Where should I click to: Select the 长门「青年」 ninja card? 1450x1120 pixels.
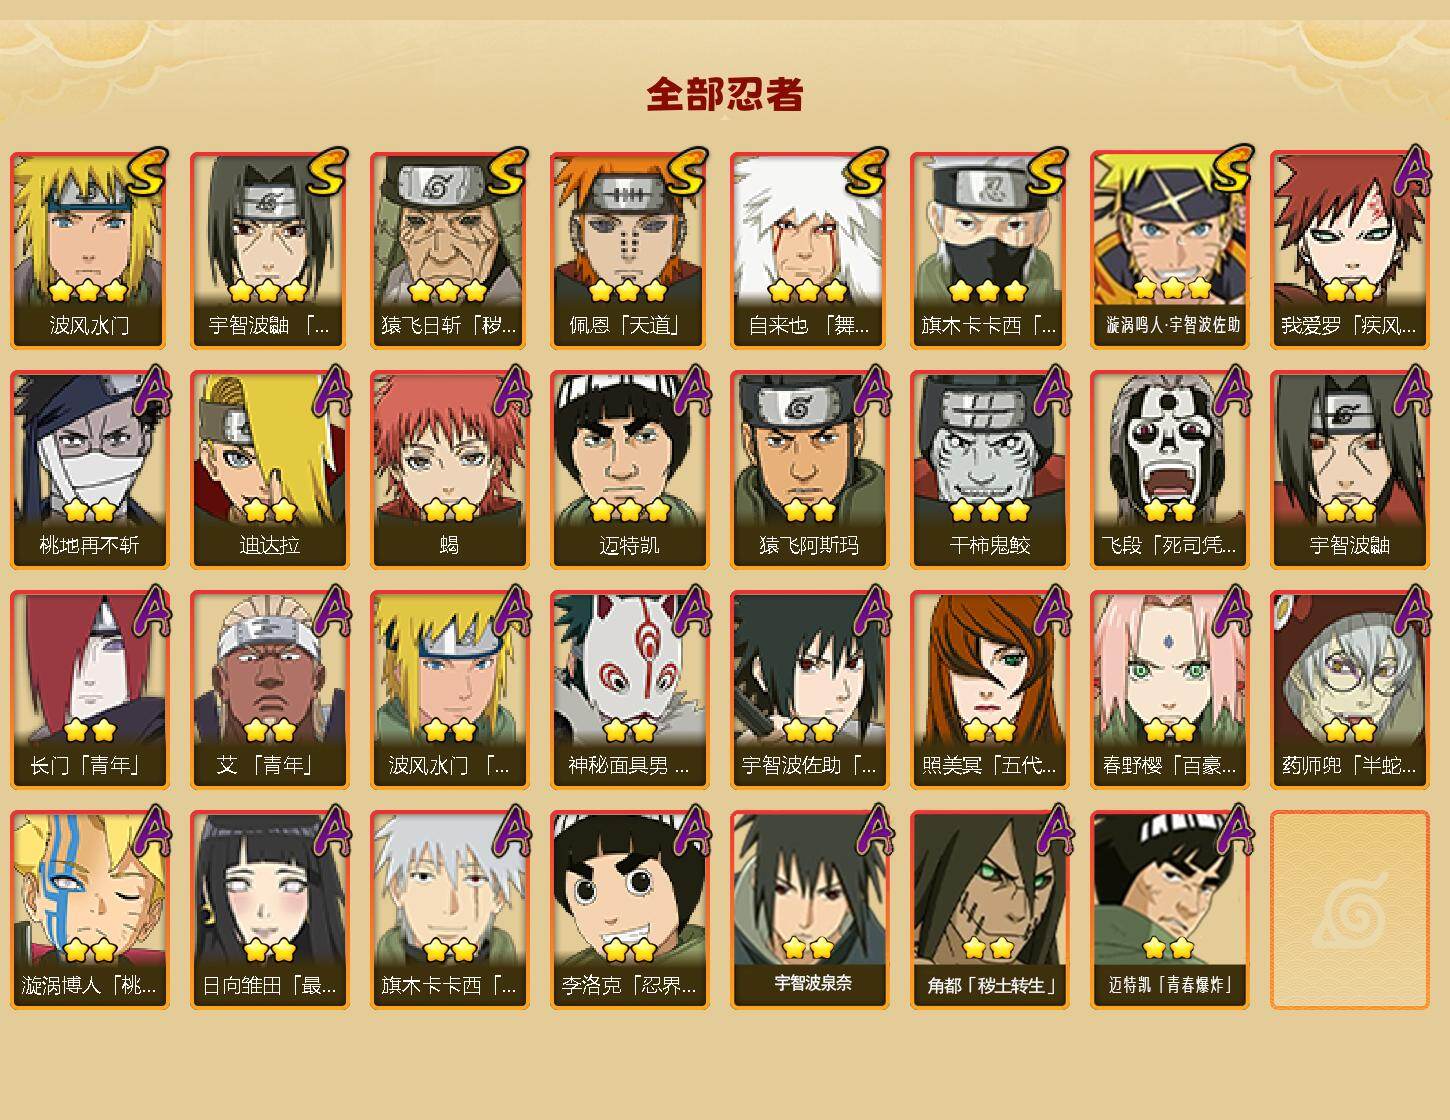(x=89, y=690)
